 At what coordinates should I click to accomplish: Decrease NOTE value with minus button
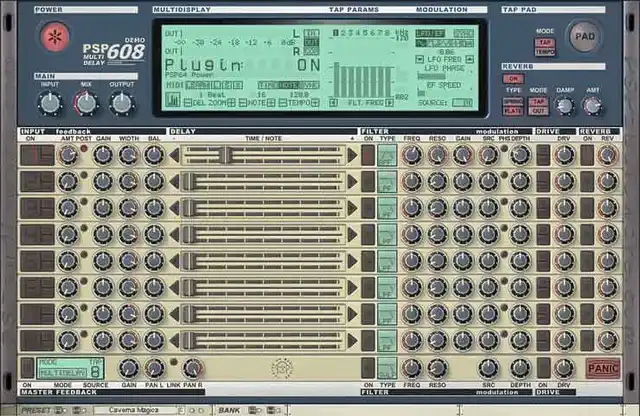(242, 103)
